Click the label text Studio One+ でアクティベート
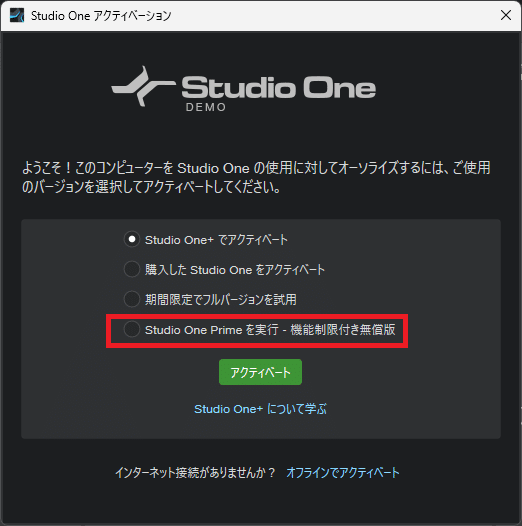The height and width of the screenshot is (526, 522). pyautogui.click(x=216, y=240)
